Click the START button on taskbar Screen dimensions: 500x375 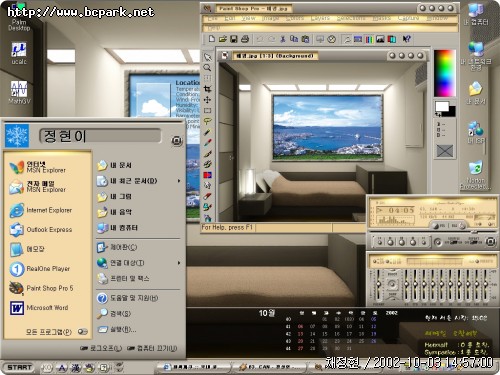pos(19,367)
